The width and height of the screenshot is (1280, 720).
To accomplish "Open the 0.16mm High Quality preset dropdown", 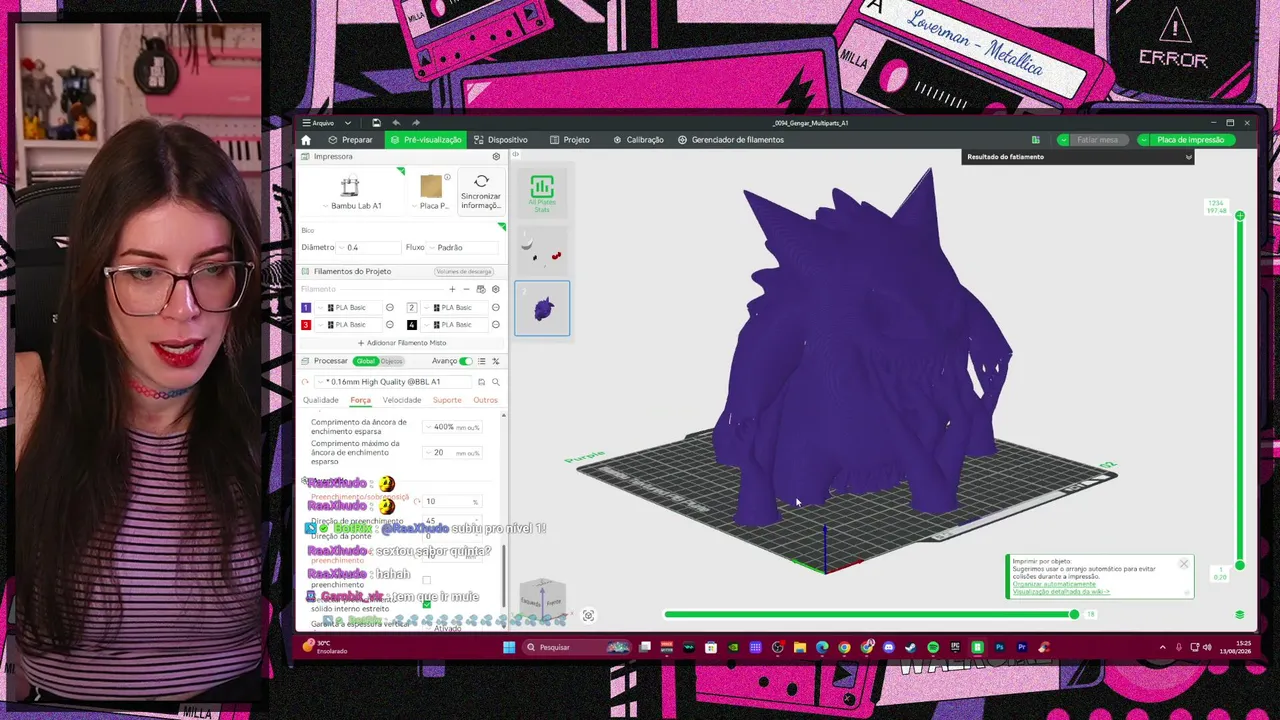I will coord(393,382).
